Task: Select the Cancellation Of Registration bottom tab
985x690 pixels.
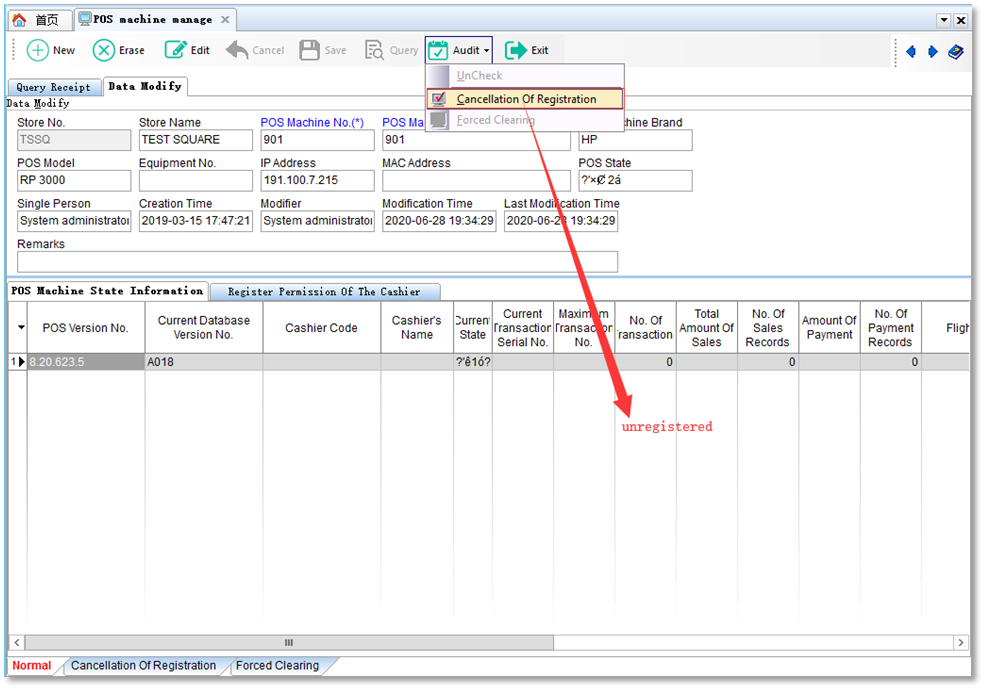Action: point(143,665)
